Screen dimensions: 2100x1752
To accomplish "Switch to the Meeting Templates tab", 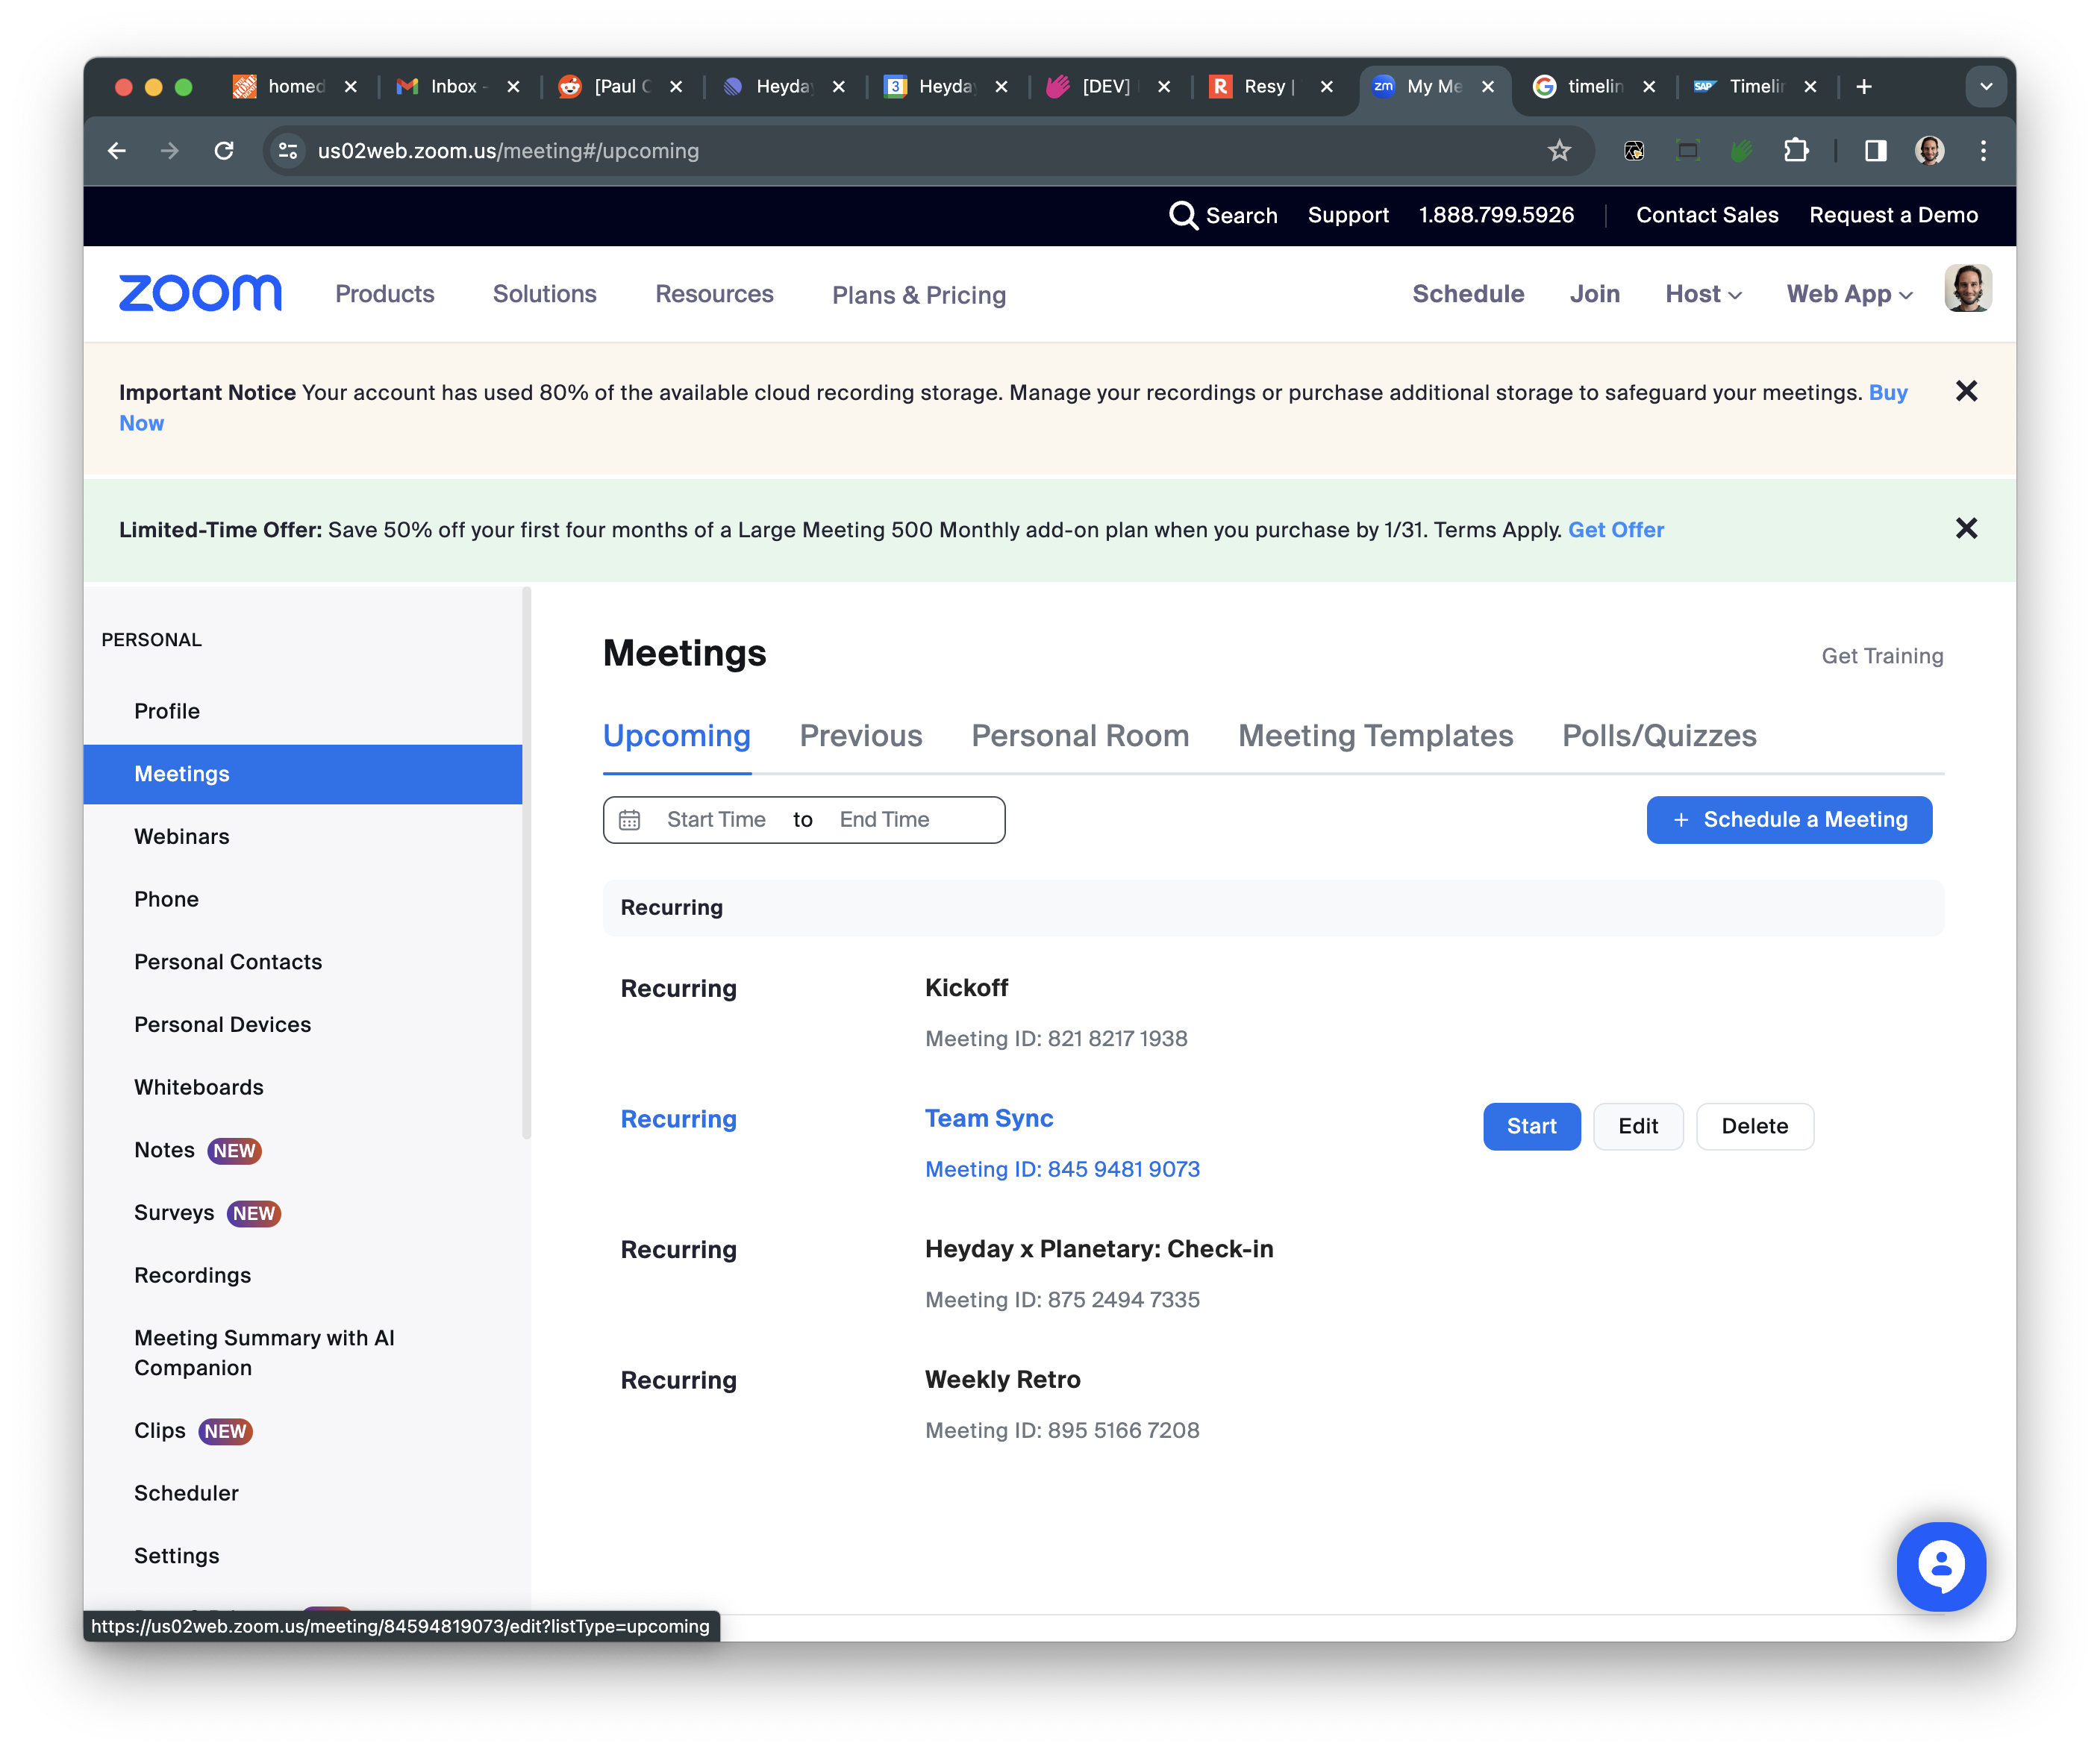I will pos(1375,736).
